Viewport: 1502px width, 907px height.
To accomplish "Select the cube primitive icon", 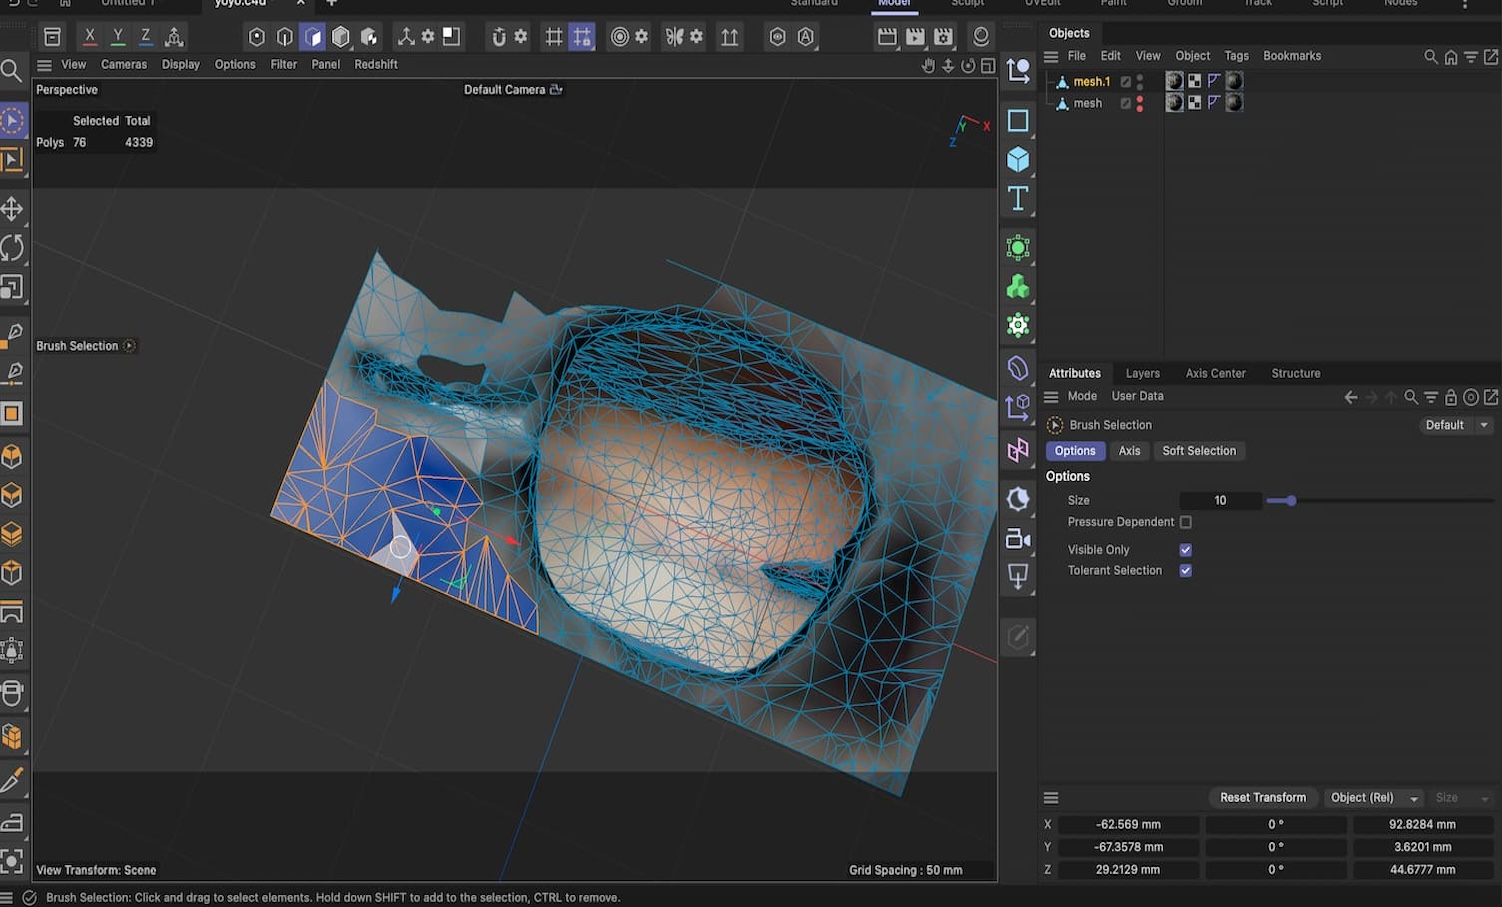I will click(x=1017, y=158).
